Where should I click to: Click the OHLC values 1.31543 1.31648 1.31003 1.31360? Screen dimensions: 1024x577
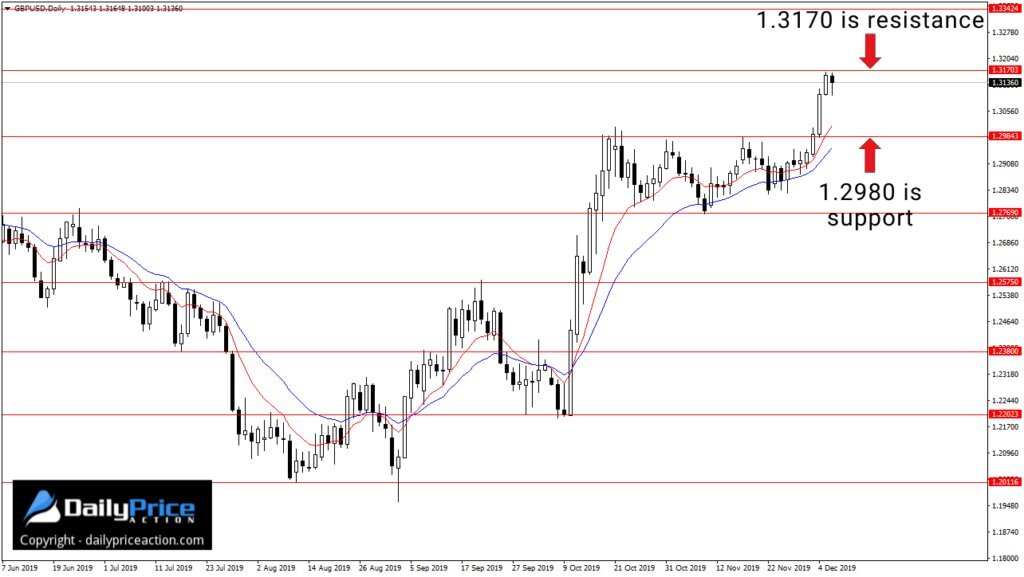(127, 8)
